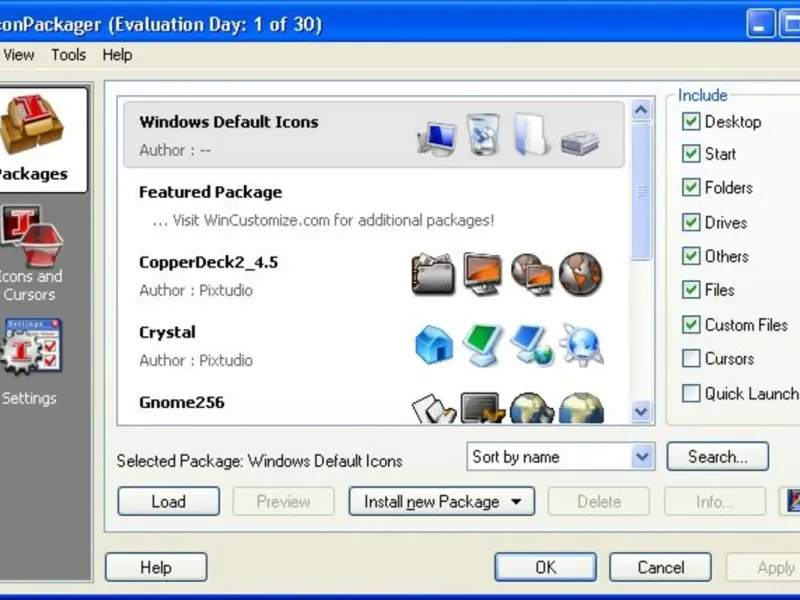Image resolution: width=800 pixels, height=600 pixels.
Task: Click the recycle bin icon in Windows Default Icons
Action: (483, 134)
